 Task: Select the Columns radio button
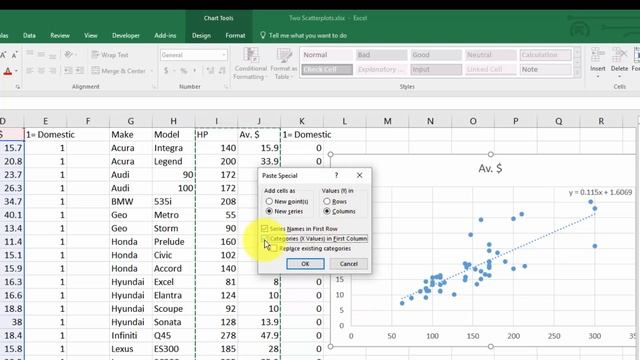point(327,211)
